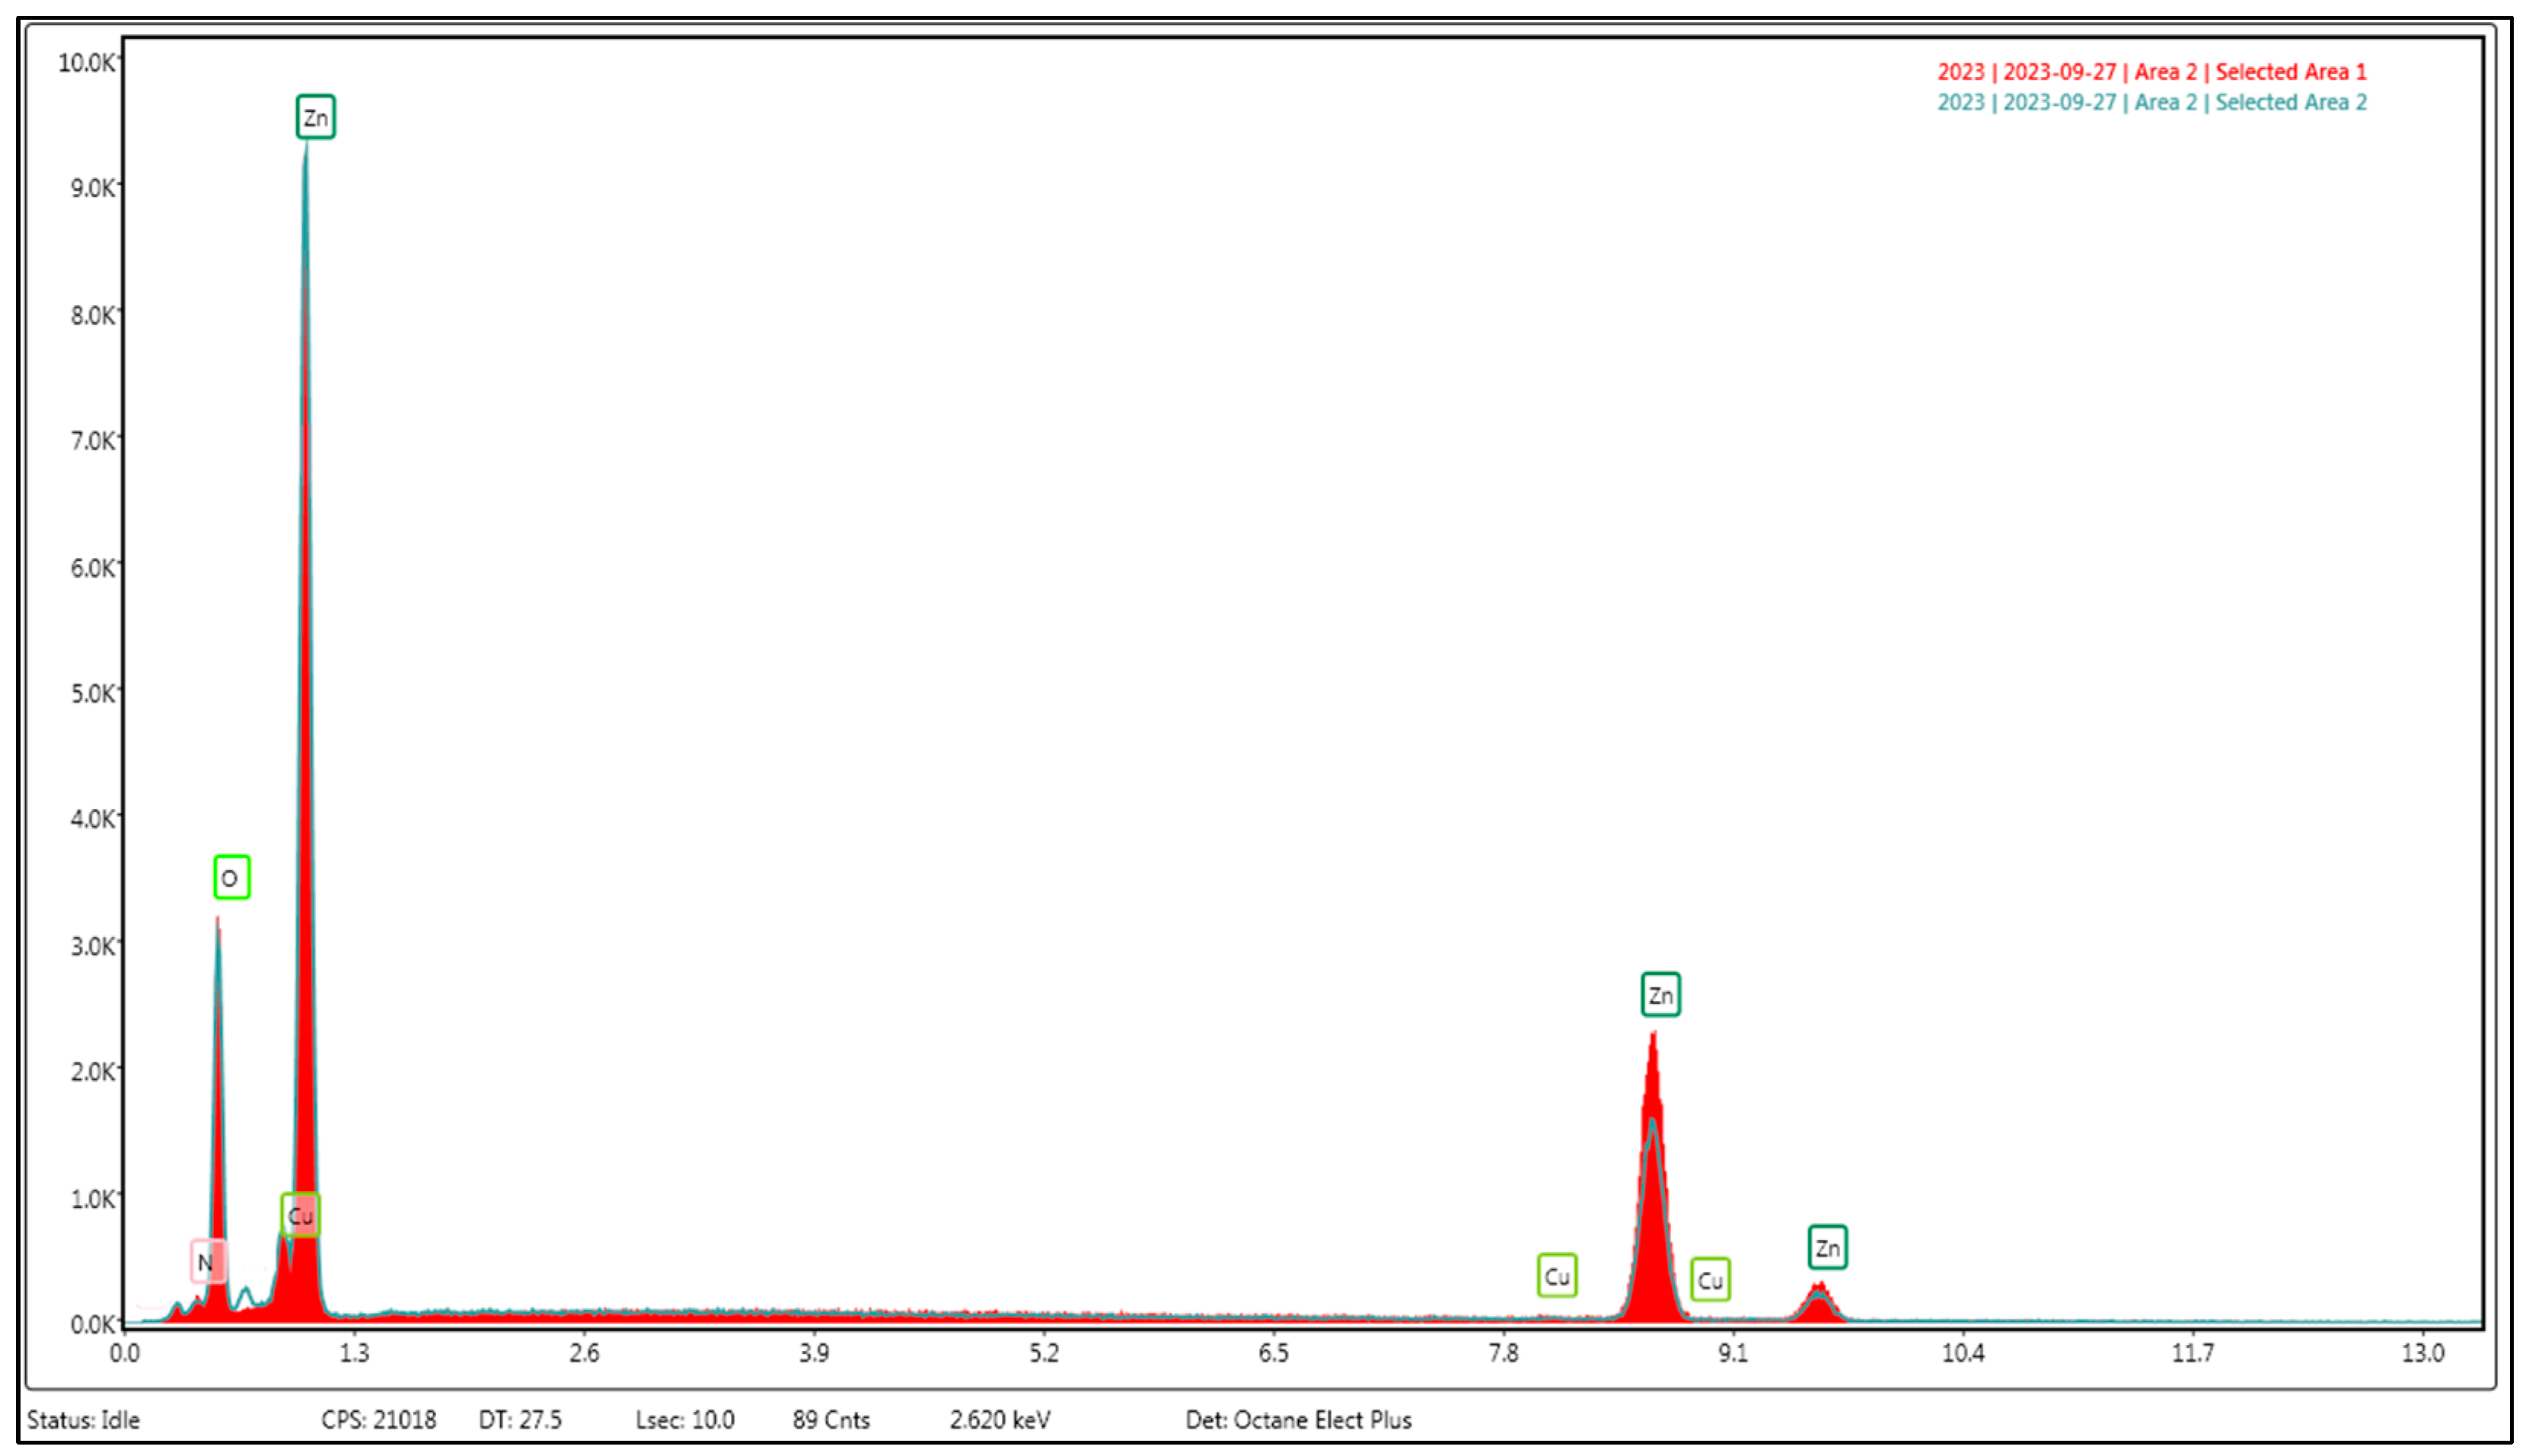The image size is (2526, 1456).
Task: Click the Status: Idle indicator
Action: pyautogui.click(x=83, y=1420)
